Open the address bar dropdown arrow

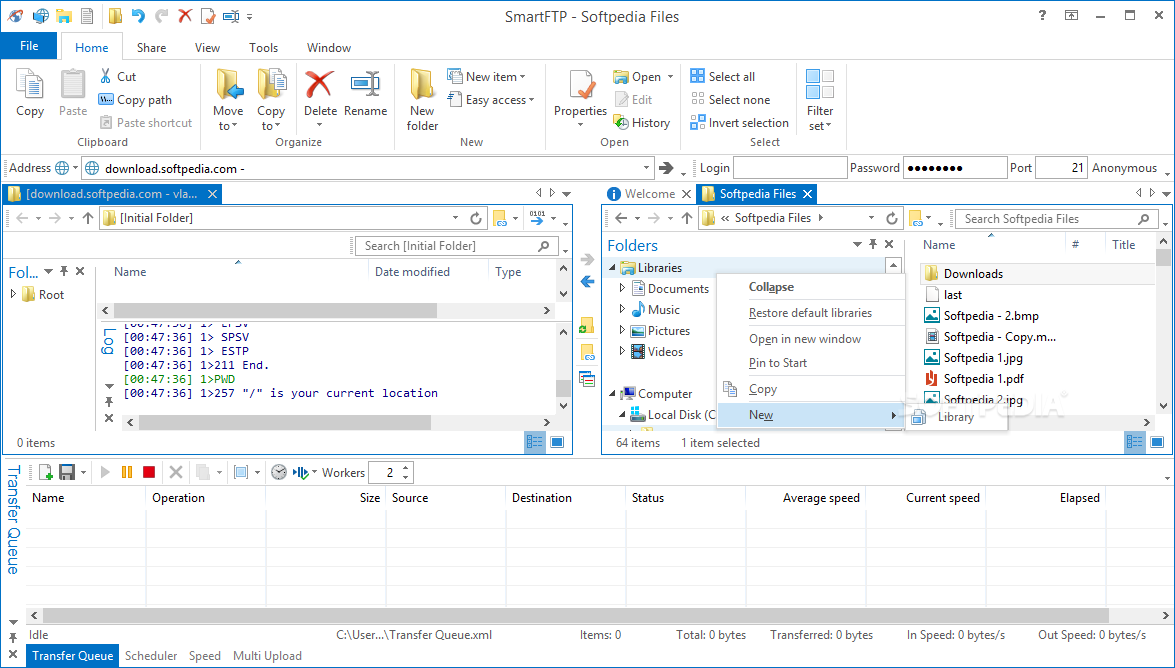(647, 168)
